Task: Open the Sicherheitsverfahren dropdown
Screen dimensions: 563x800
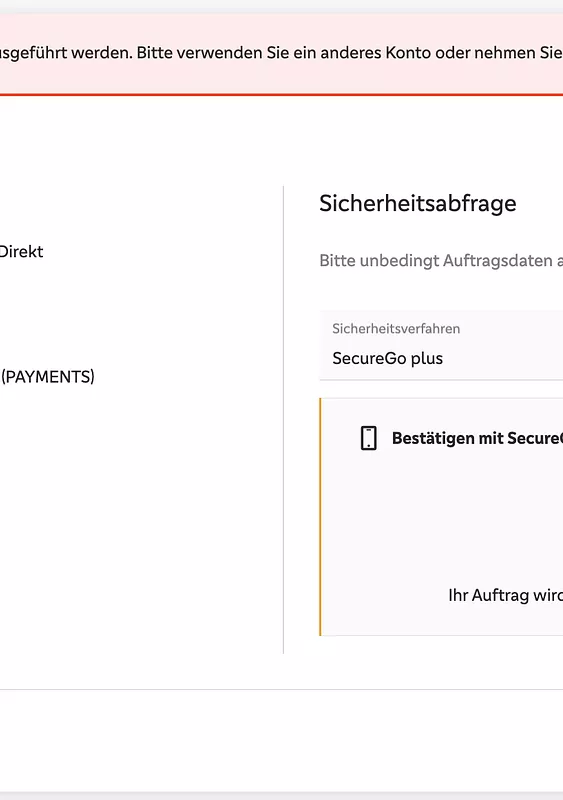Action: (441, 345)
